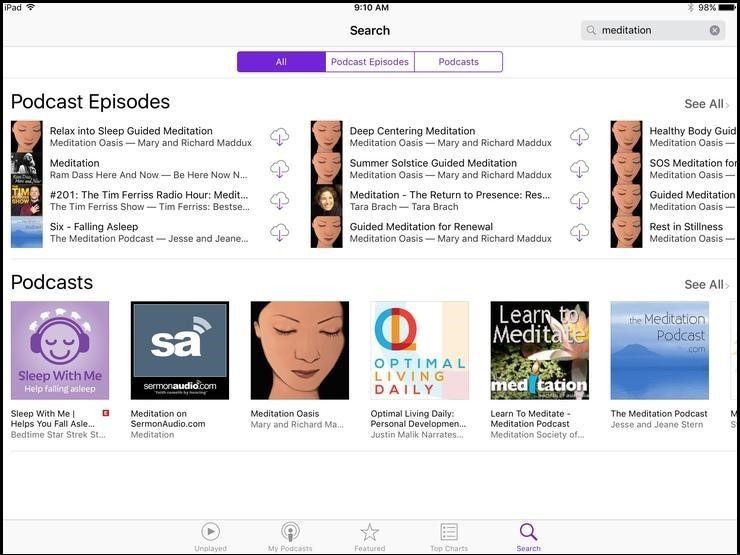This screenshot has width=740, height=555.
Task: Open episode titled Deep Centering Meditation
Action: (x=412, y=131)
